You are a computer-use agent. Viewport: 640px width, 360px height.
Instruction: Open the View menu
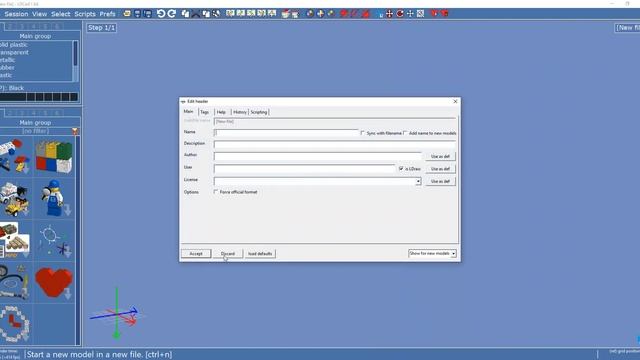[40, 14]
